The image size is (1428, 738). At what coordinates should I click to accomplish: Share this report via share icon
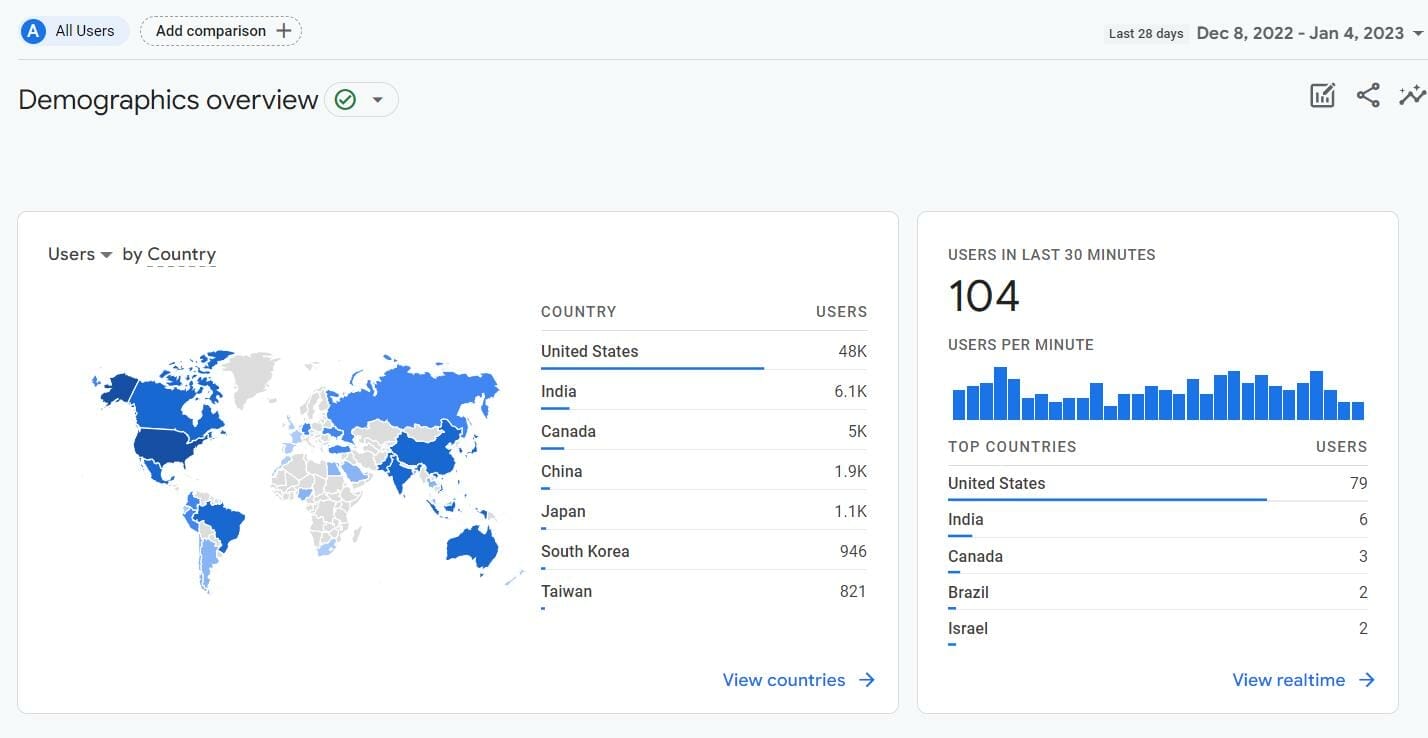1368,96
